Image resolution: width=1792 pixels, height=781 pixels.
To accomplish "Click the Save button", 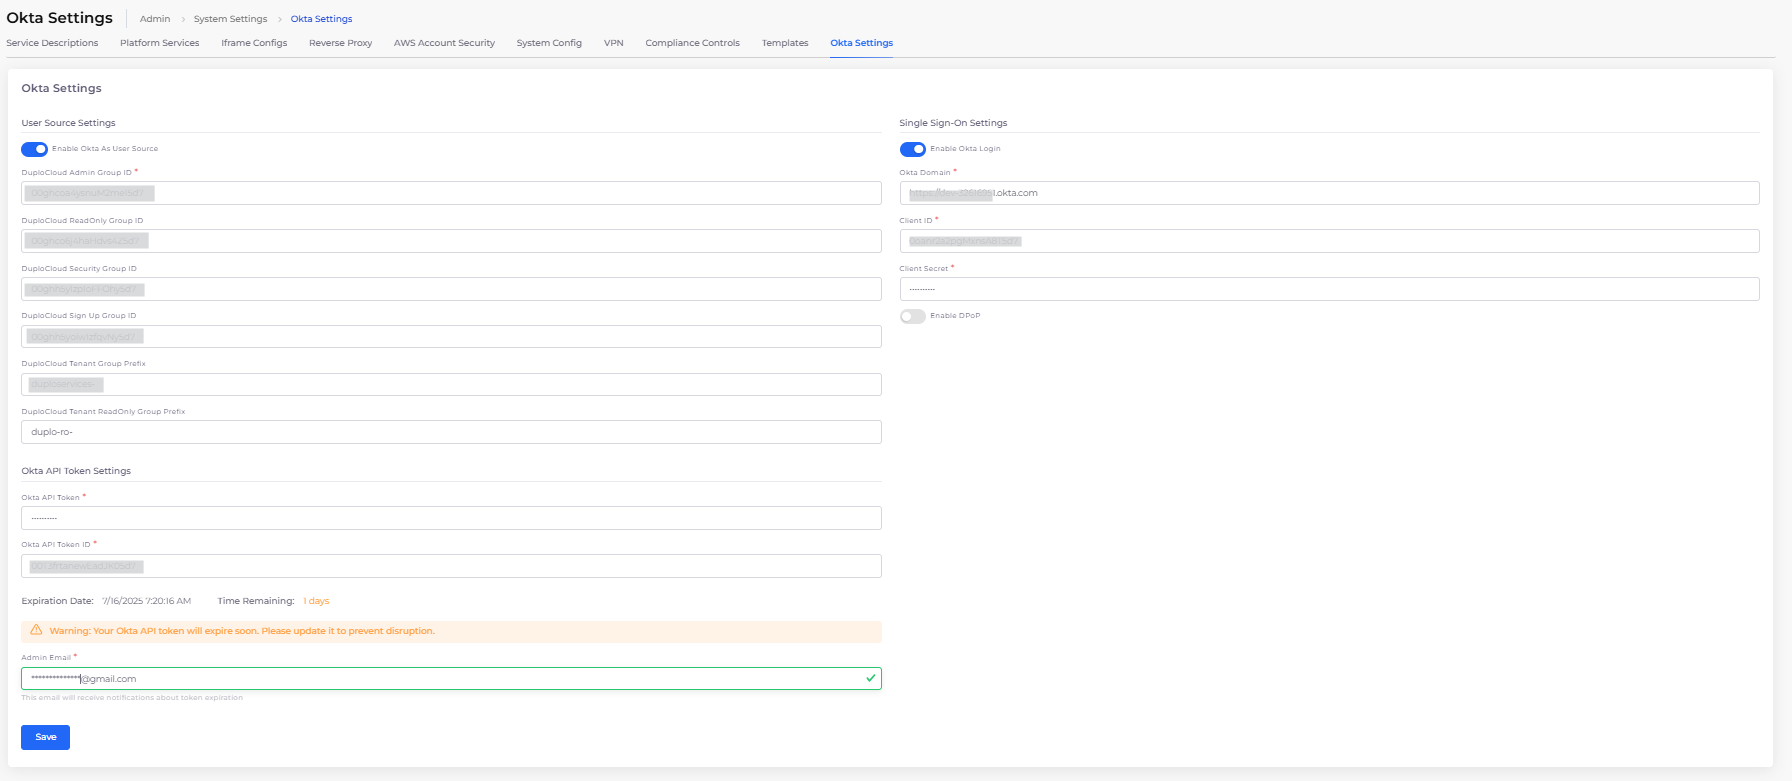I will click(x=45, y=737).
